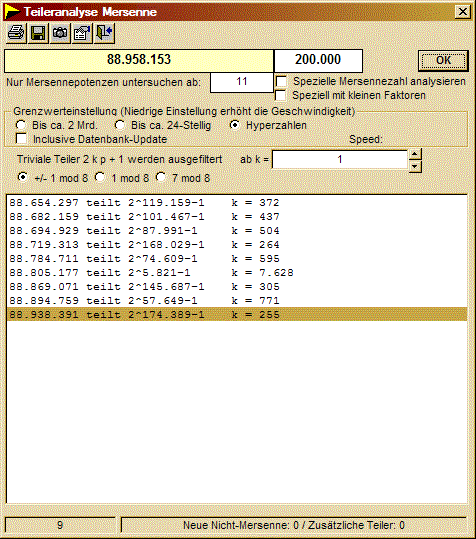Viewport: 476px width, 539px height.
Task: Click the 200.000 range input field
Action: [x=318, y=60]
